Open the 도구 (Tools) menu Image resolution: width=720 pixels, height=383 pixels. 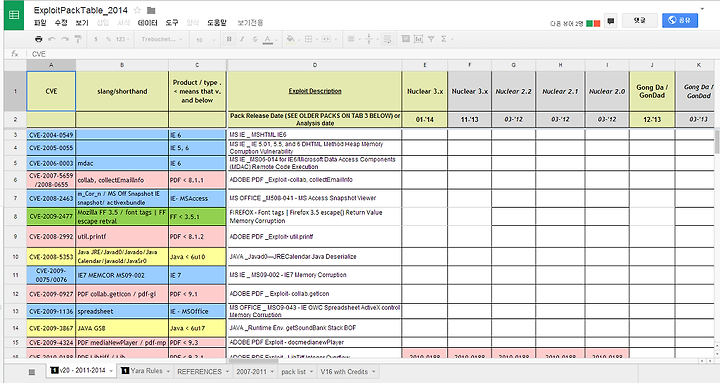172,23
